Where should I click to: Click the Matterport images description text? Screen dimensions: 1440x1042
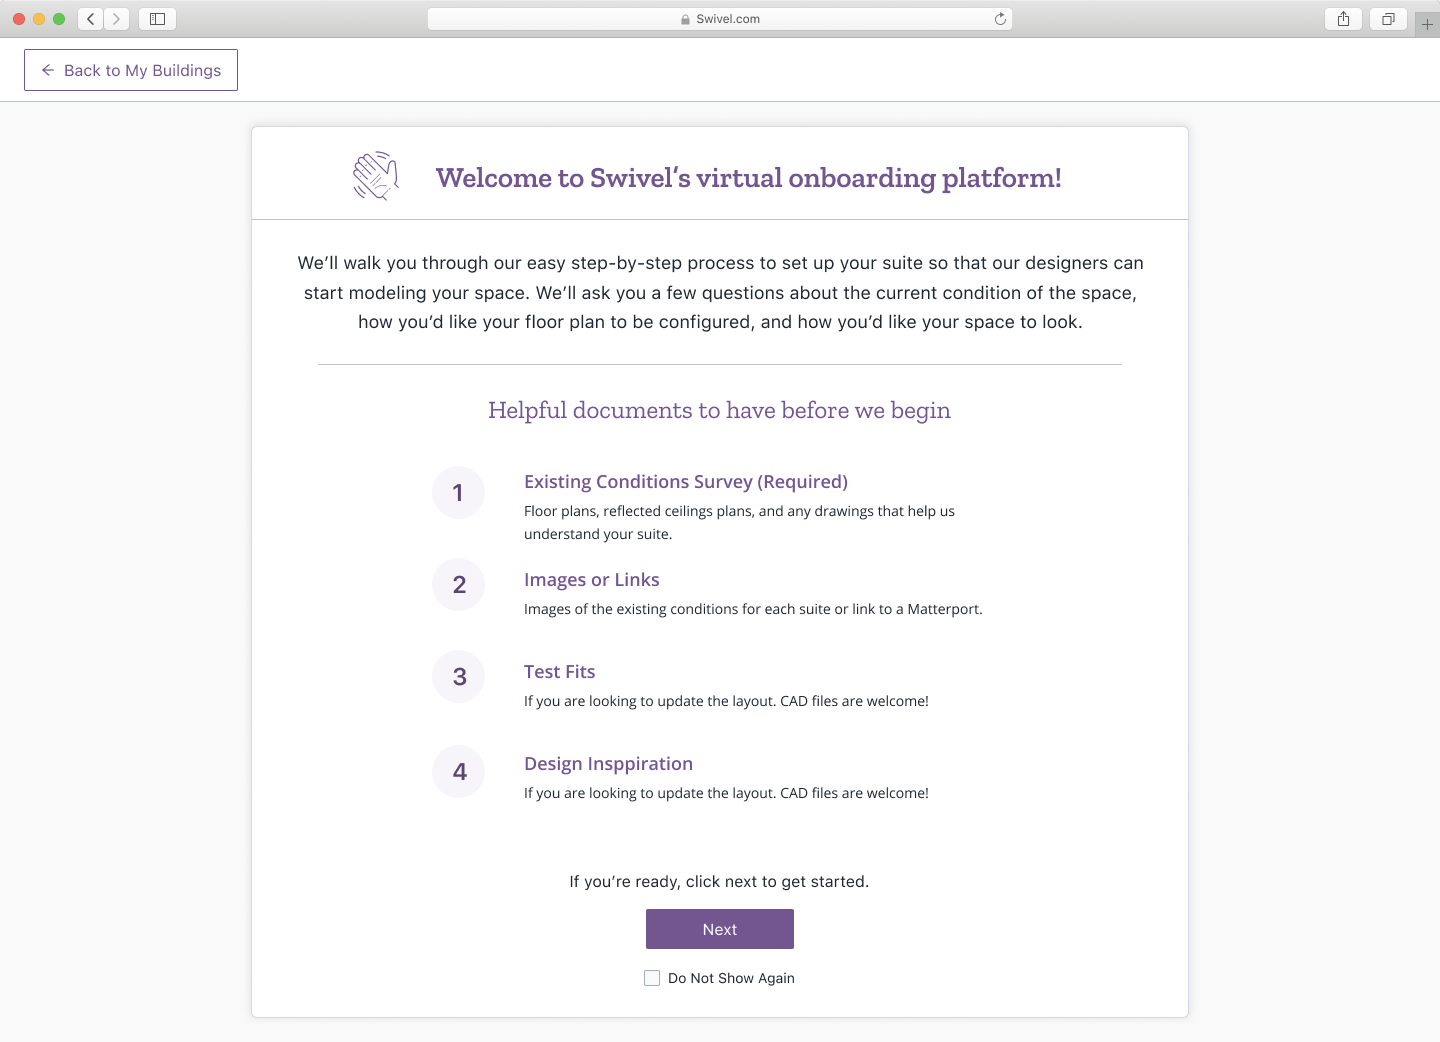tap(753, 609)
